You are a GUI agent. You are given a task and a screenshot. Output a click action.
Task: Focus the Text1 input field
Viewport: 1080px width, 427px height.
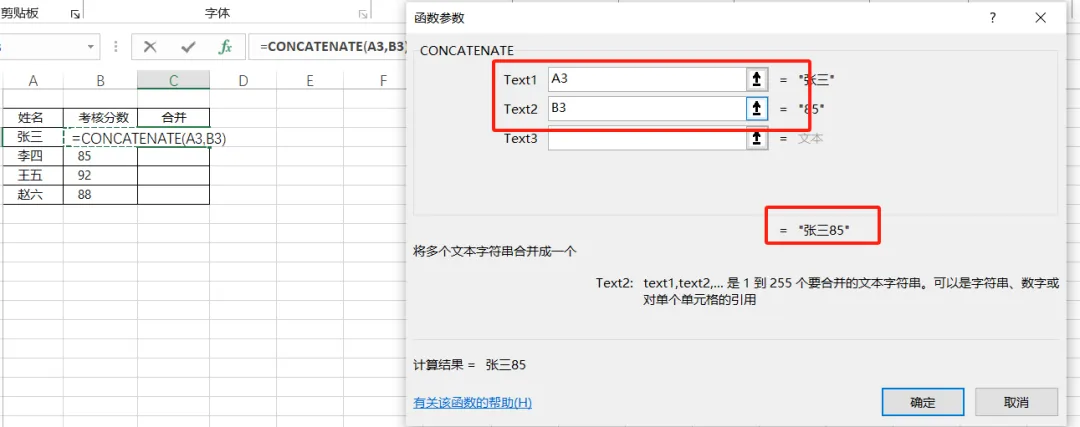pos(645,79)
